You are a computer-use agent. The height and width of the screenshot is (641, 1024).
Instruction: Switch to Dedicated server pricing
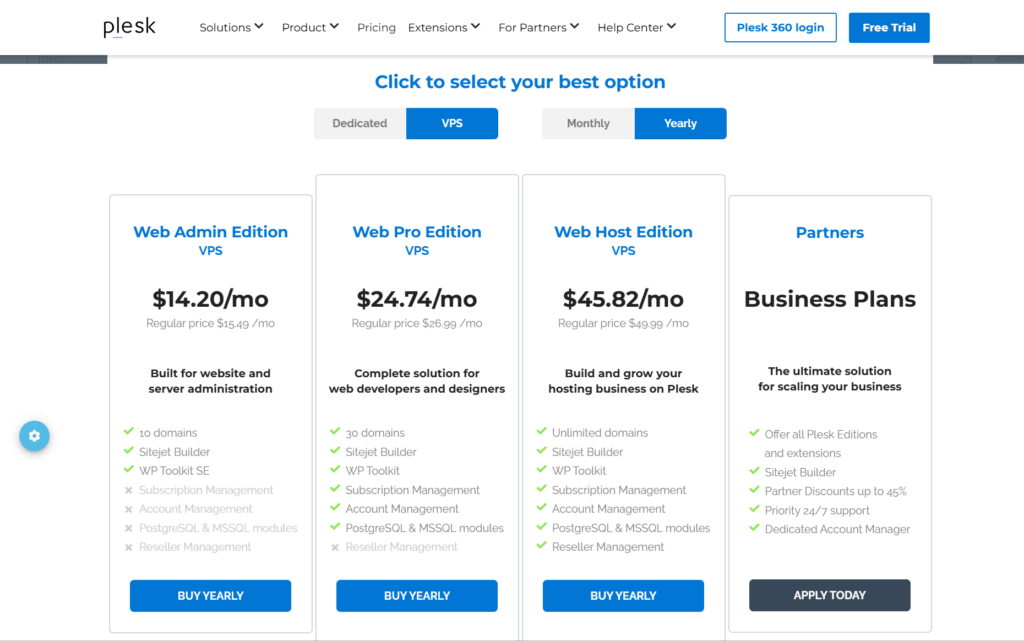[x=360, y=123]
